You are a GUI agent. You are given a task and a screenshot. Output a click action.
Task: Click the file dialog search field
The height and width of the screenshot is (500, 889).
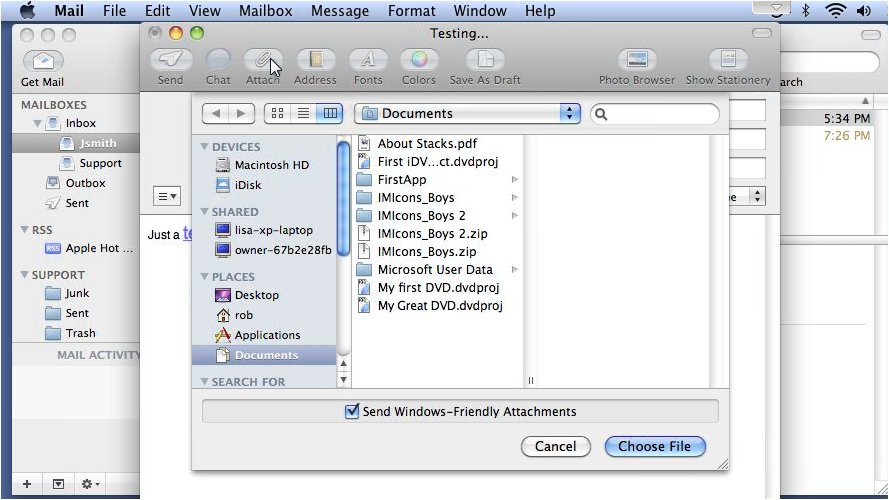point(655,114)
